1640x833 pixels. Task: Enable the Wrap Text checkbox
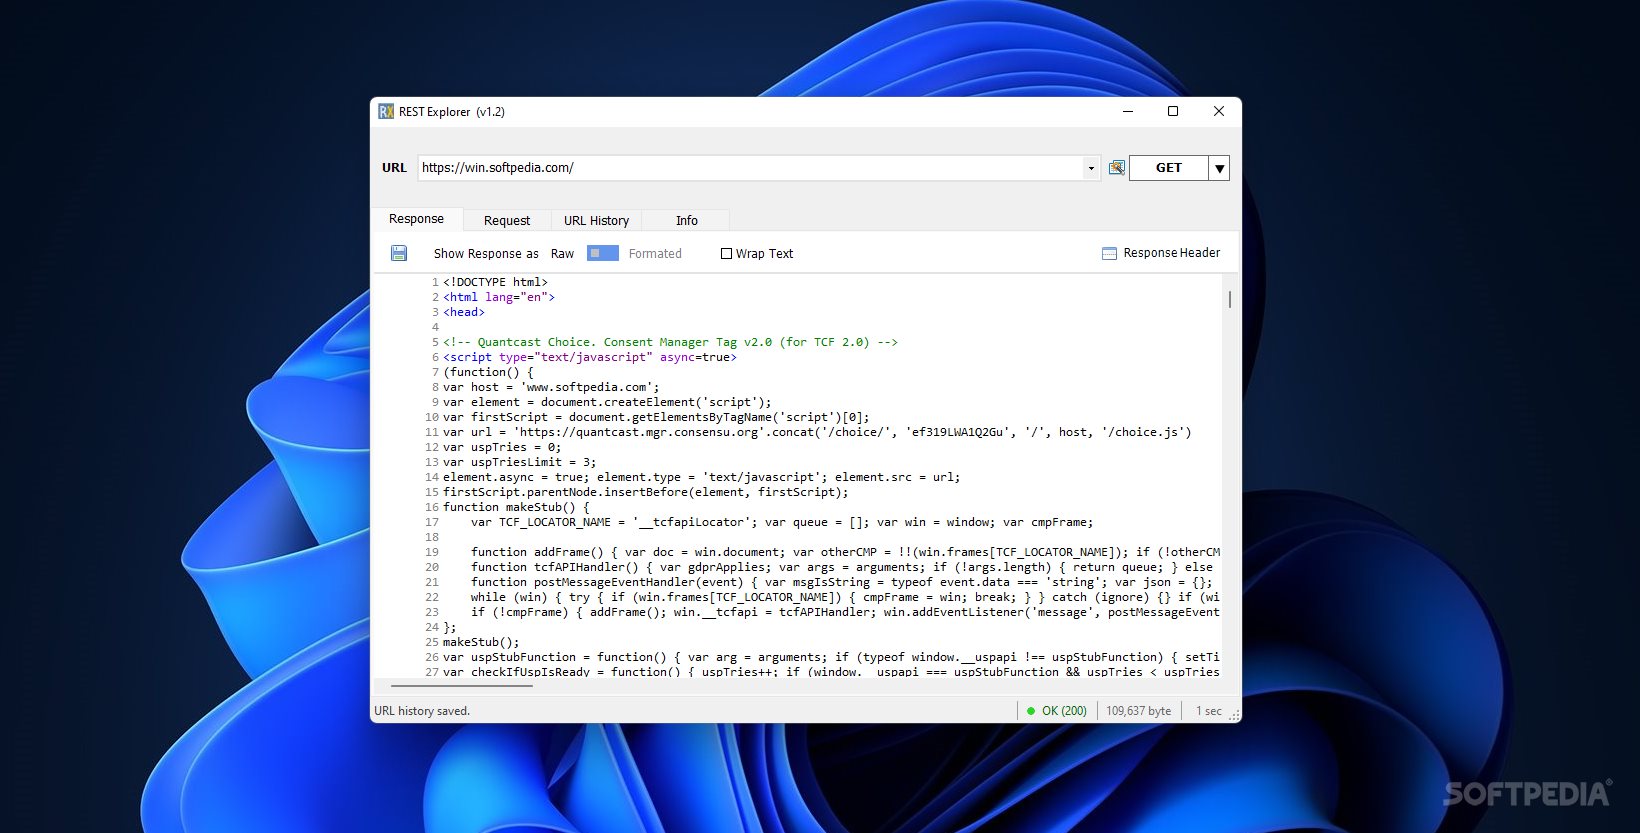coord(727,254)
